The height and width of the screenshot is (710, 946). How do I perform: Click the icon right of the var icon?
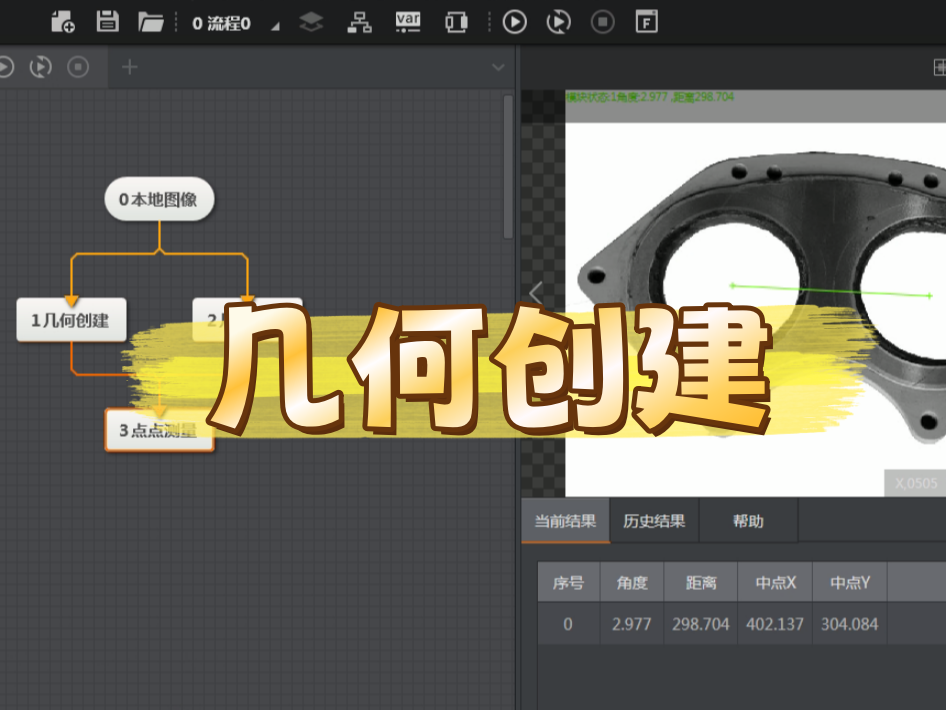coord(456,21)
